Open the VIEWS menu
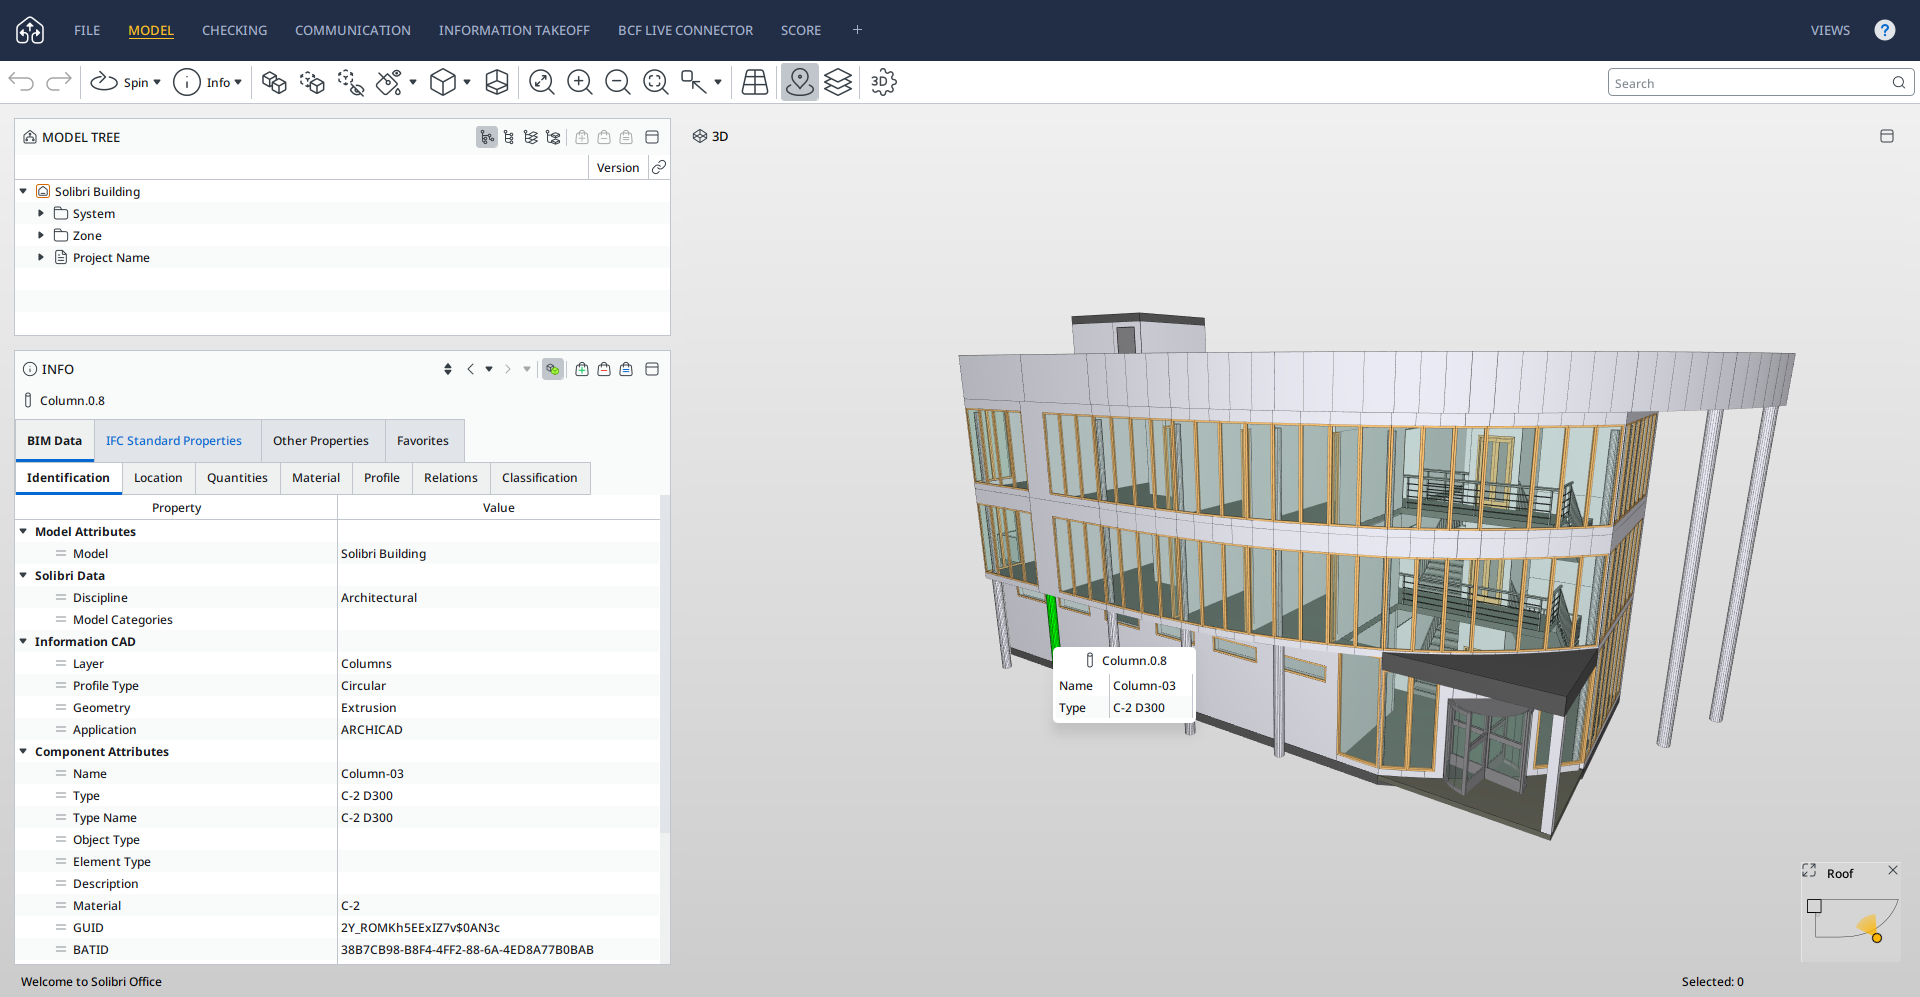 point(1830,30)
